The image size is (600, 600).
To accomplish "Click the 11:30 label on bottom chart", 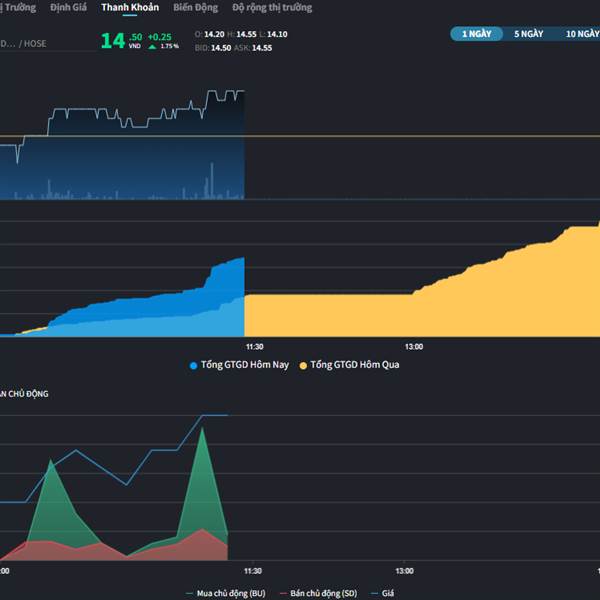I will coord(253,571).
